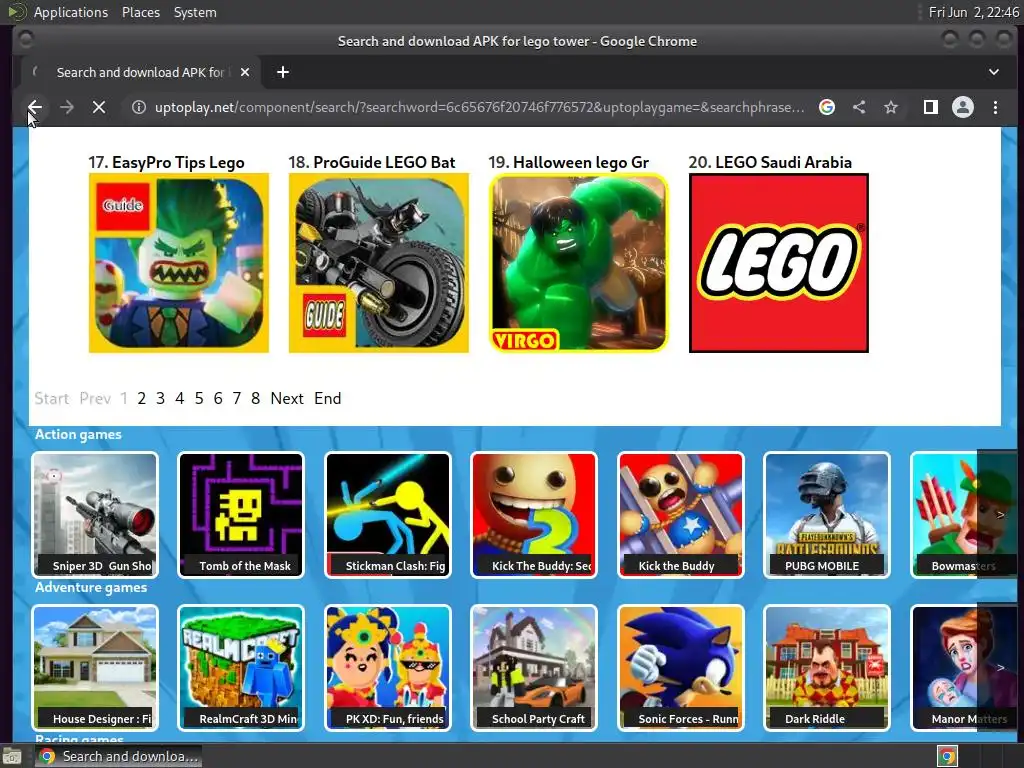Toggle the Chrome side panel icon
Viewport: 1024px width, 768px height.
click(x=931, y=107)
